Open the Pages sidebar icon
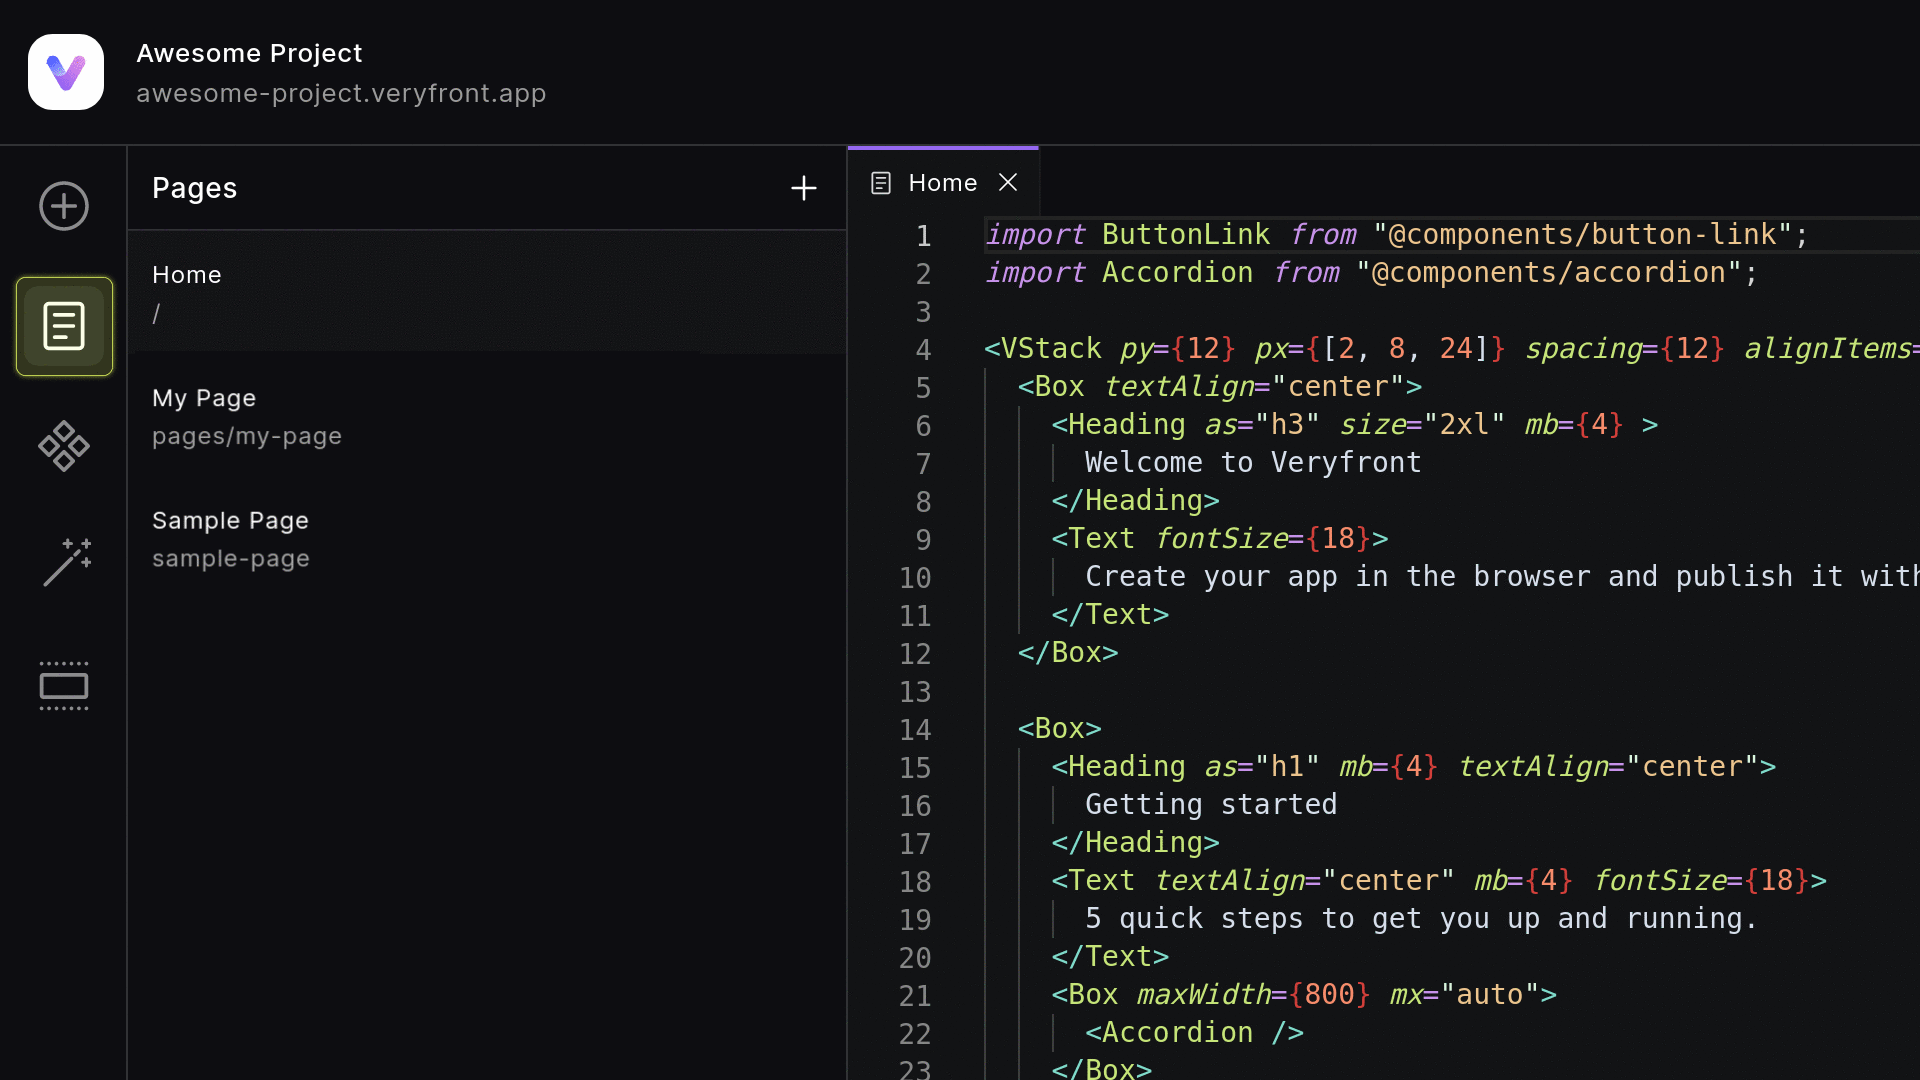1920x1080 pixels. point(64,326)
